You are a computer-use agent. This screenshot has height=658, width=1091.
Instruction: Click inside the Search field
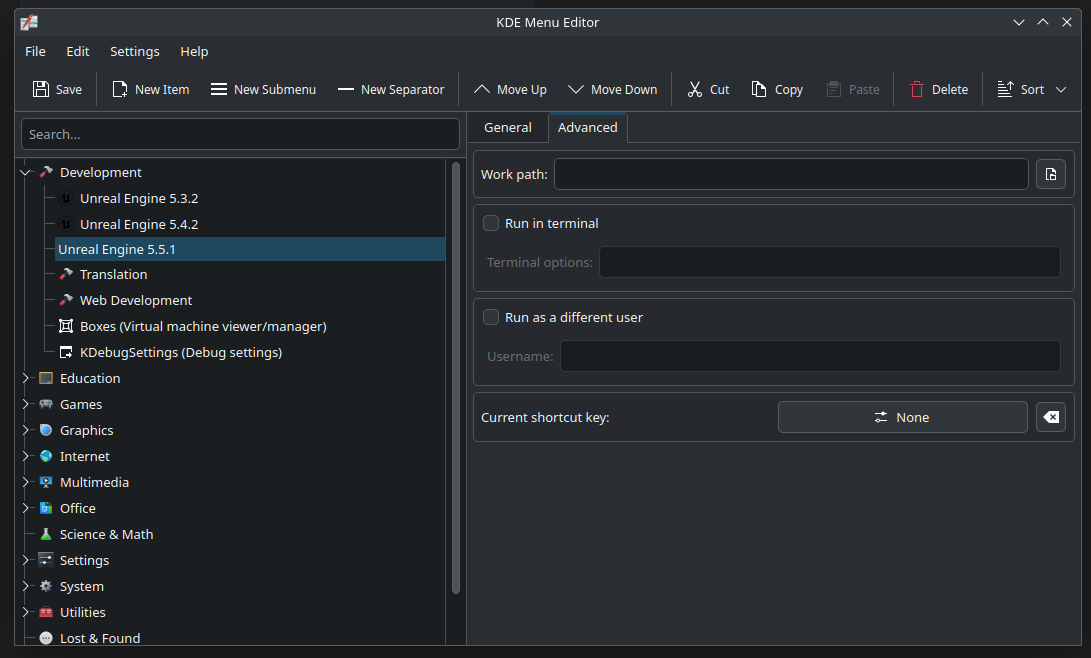click(240, 134)
